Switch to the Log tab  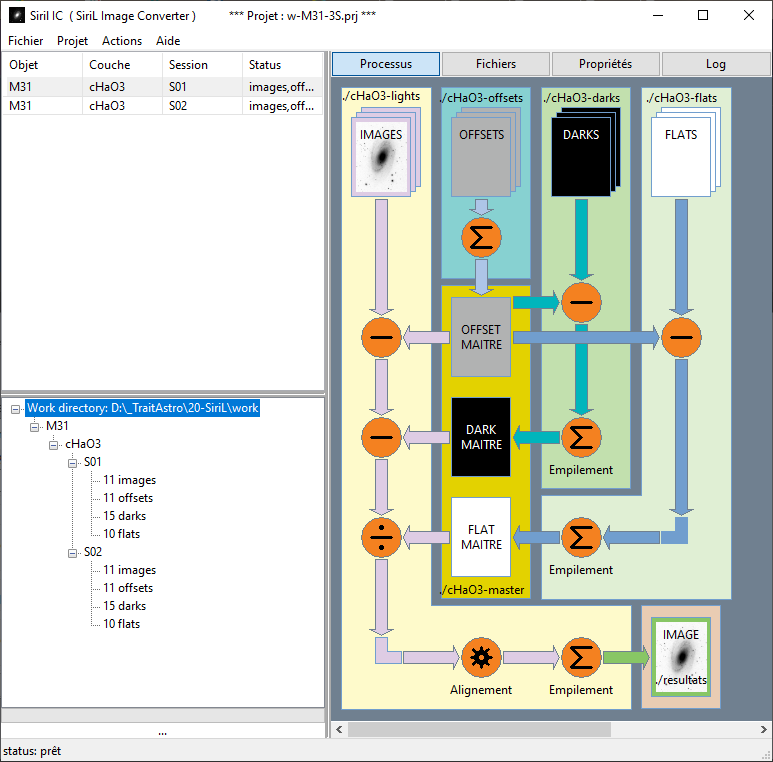click(715, 64)
